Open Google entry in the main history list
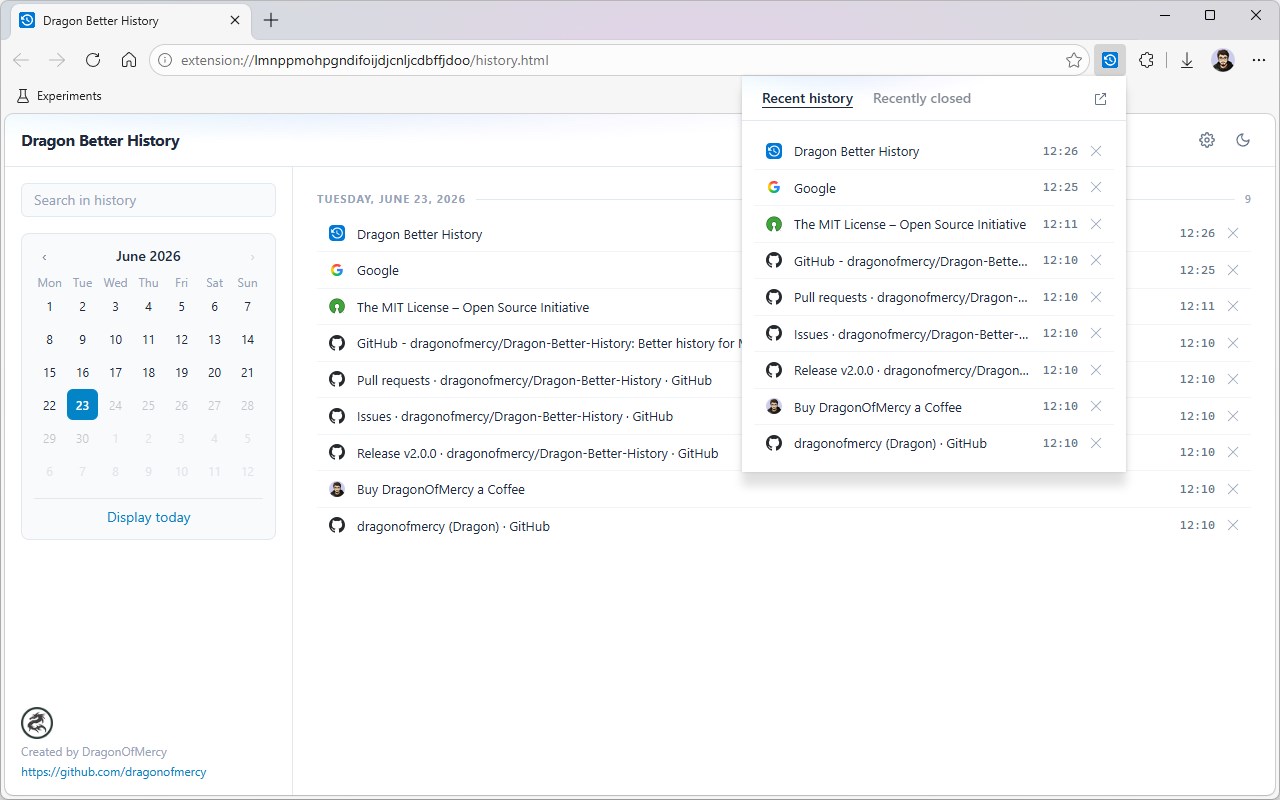This screenshot has height=800, width=1280. coord(378,270)
